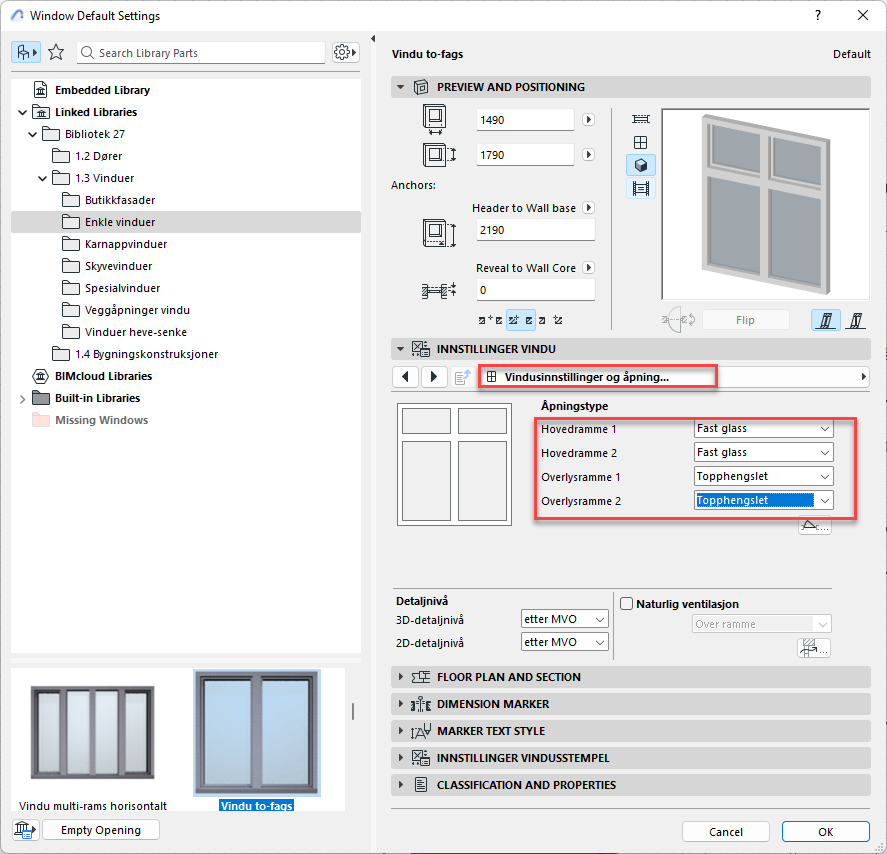Select Skyvevinduer folder in library tree
The image size is (887, 854).
tap(116, 266)
